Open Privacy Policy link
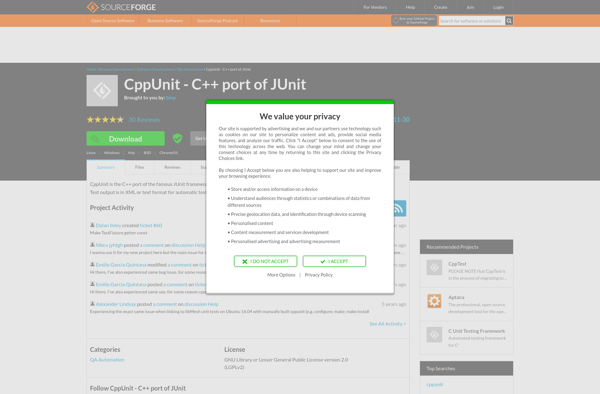This screenshot has height=394, width=600. (319, 275)
